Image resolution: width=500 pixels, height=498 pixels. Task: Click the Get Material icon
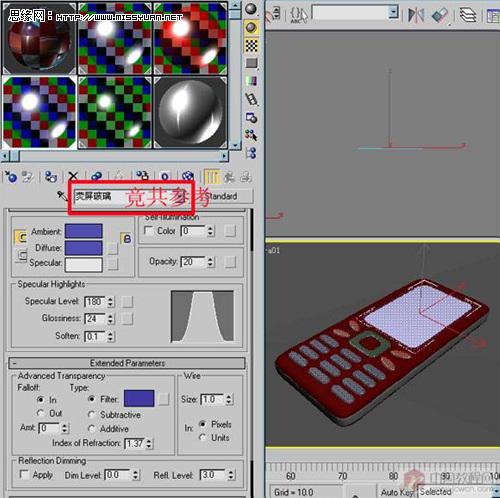[x=11, y=177]
